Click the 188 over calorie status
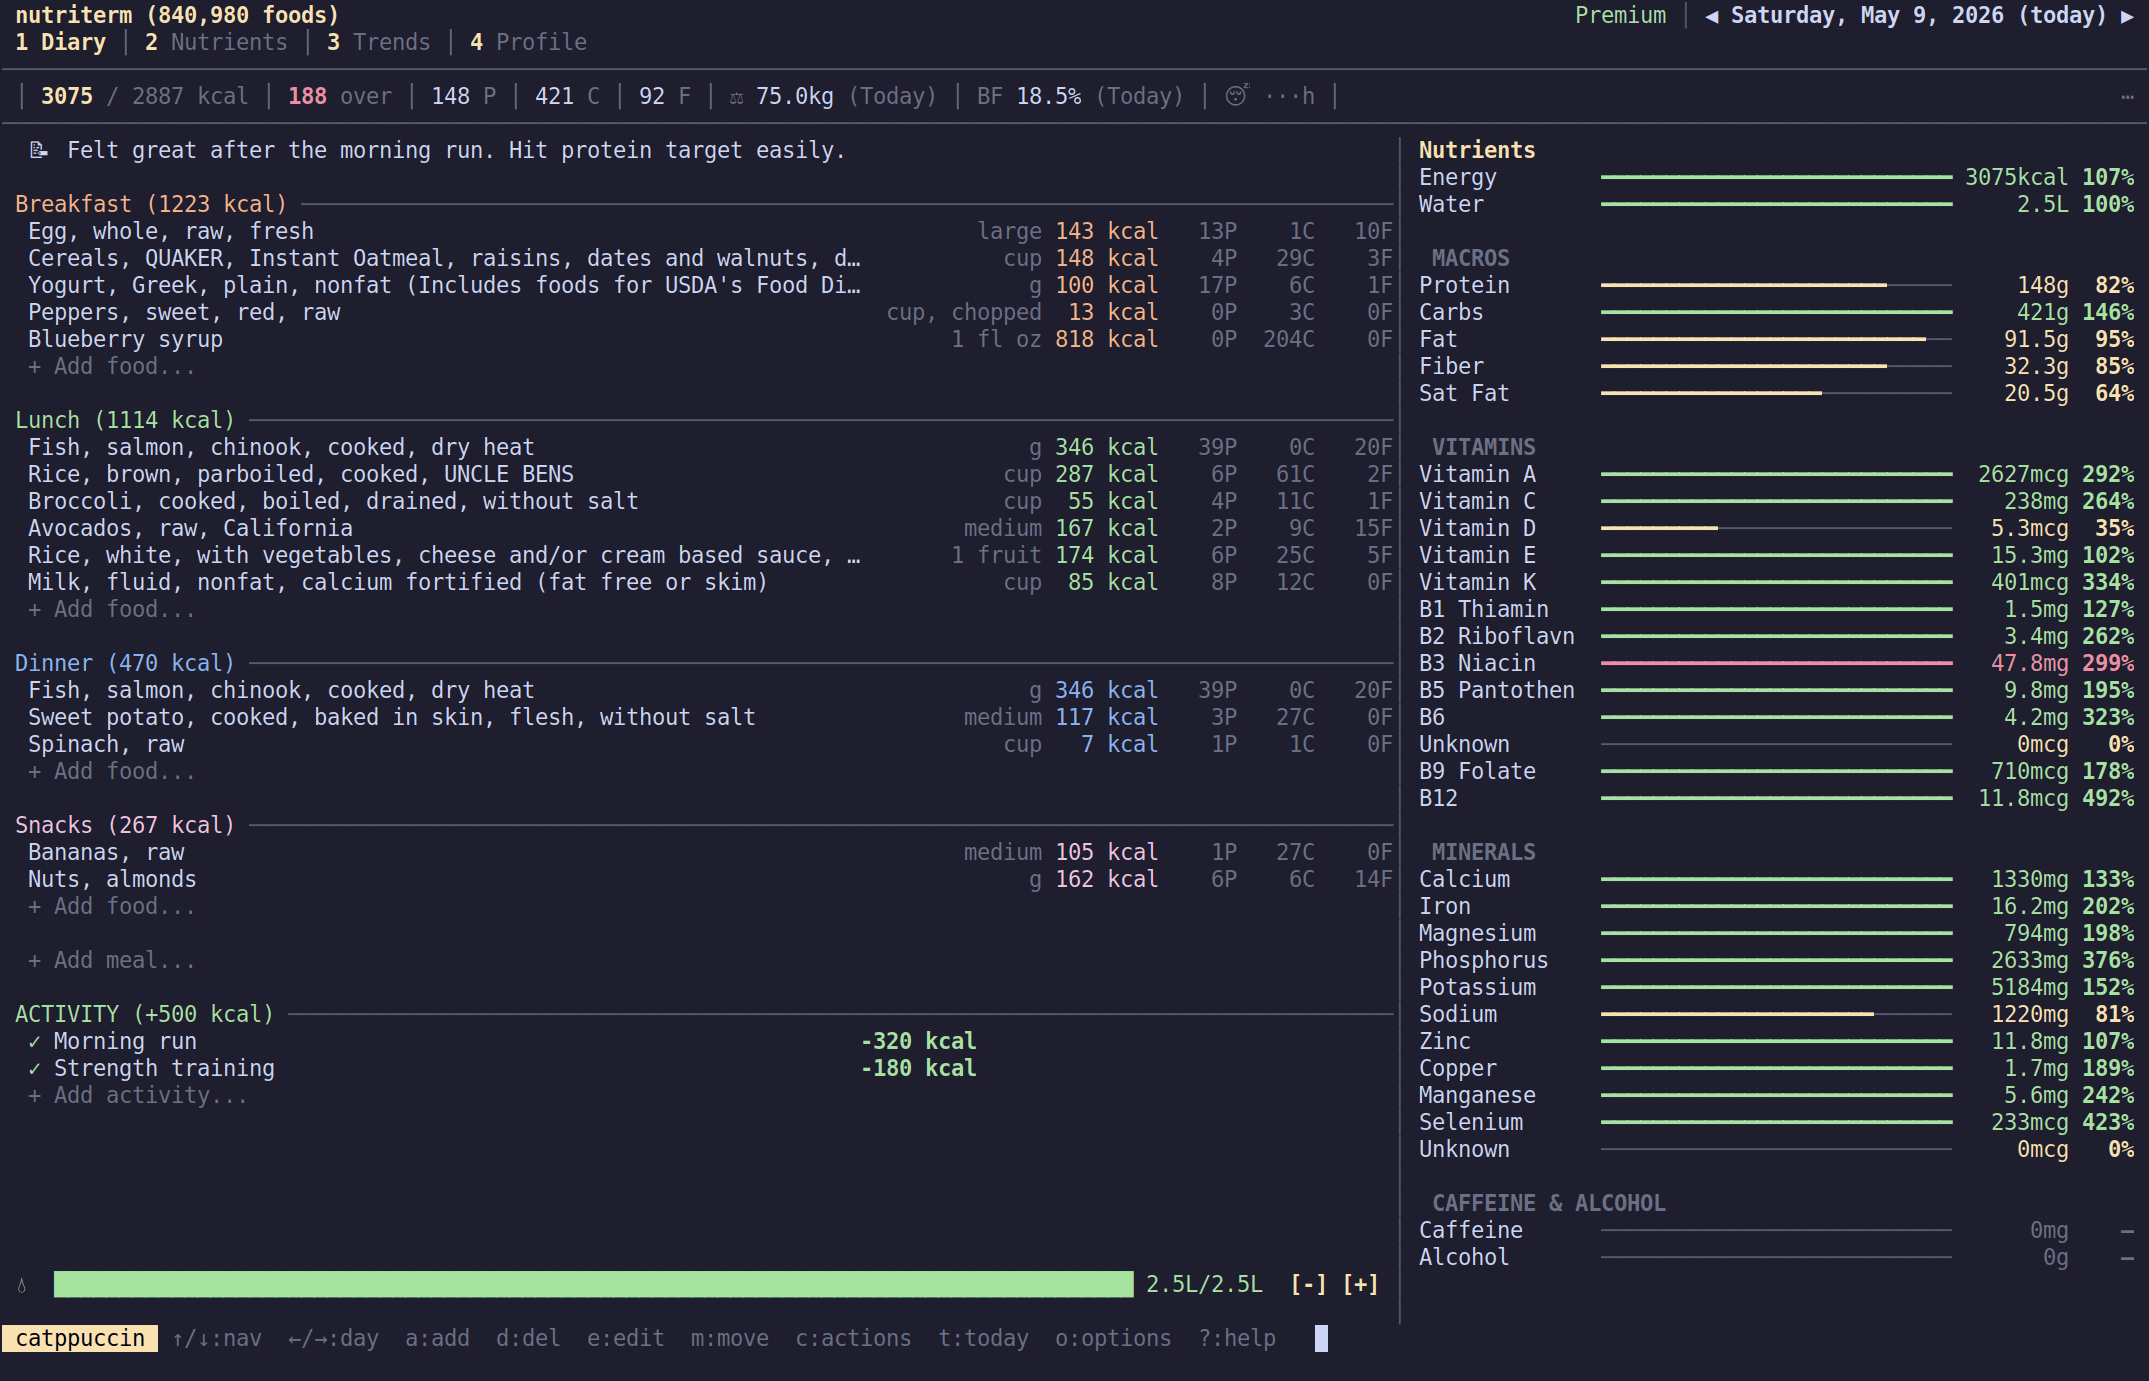 click(x=340, y=97)
